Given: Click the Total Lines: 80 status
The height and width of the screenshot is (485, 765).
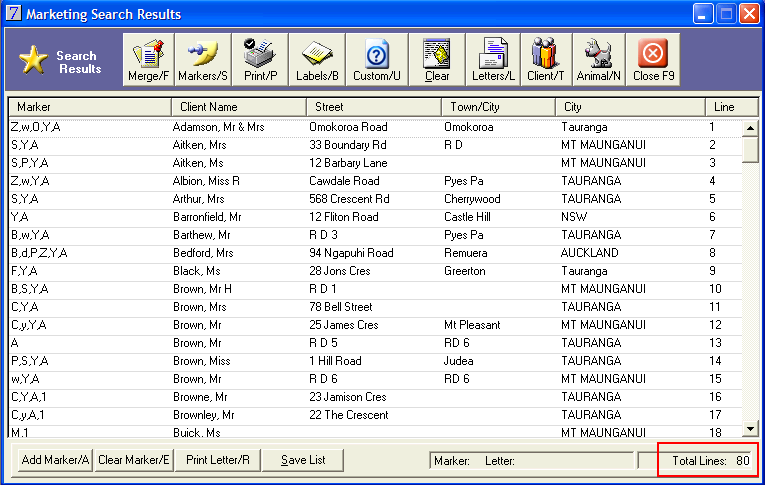Looking at the screenshot, I should point(710,461).
